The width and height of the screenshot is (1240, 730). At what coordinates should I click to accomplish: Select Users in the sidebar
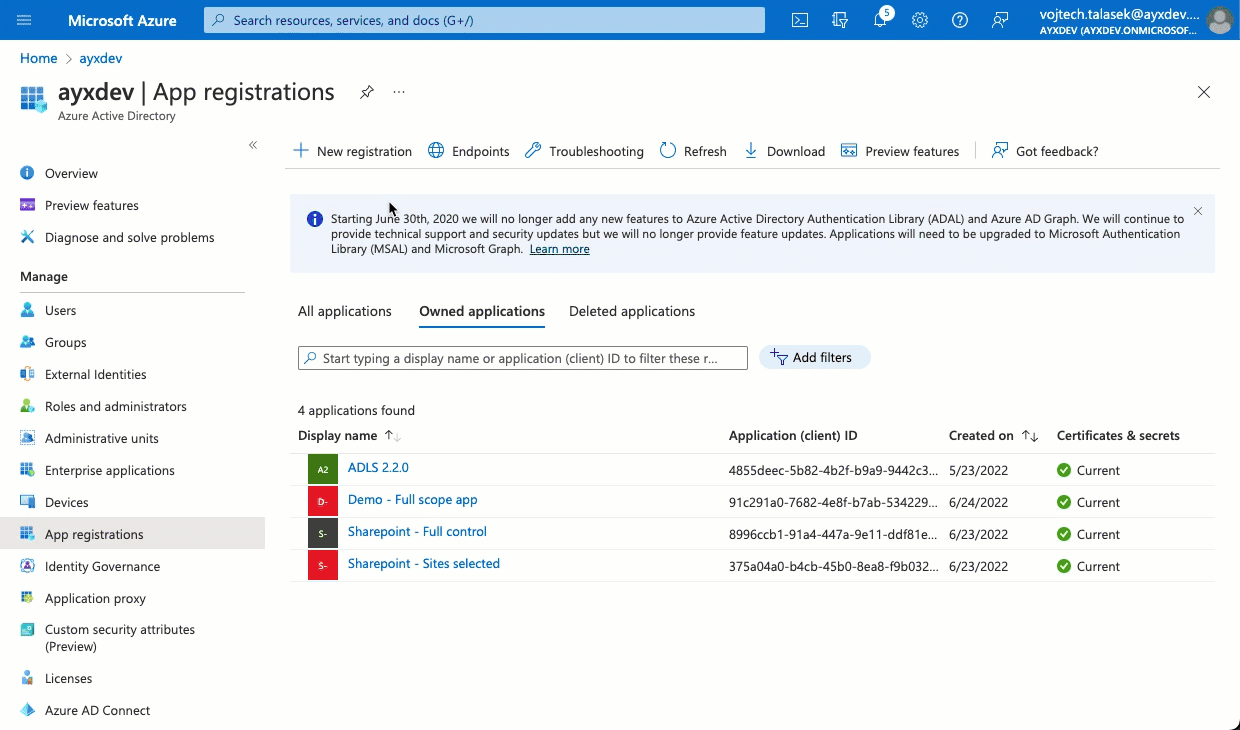click(60, 310)
